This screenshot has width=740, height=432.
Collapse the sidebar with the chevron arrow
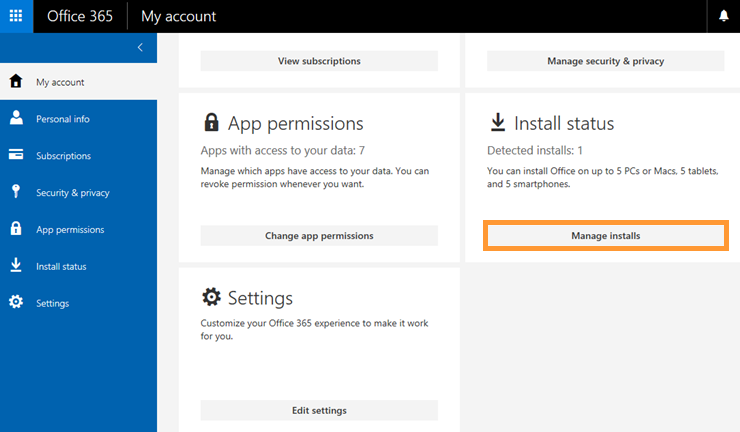pyautogui.click(x=140, y=47)
